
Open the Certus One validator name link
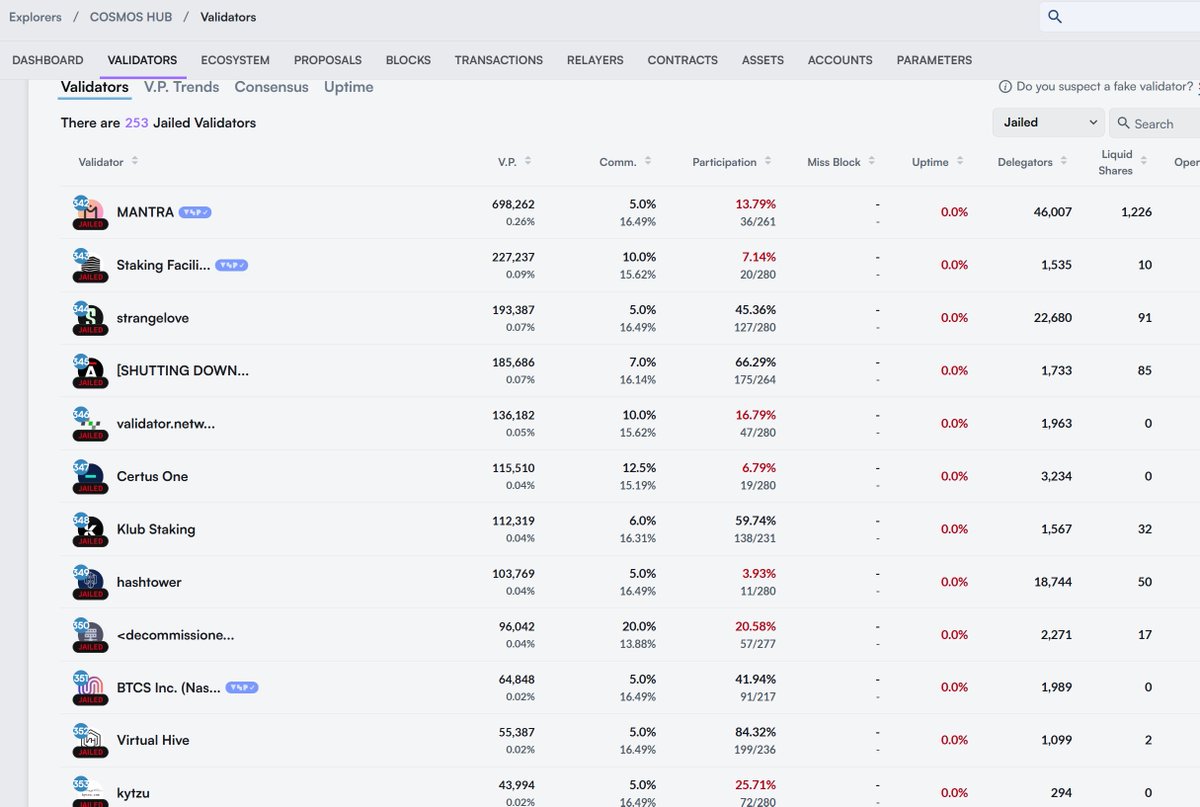[x=152, y=476]
